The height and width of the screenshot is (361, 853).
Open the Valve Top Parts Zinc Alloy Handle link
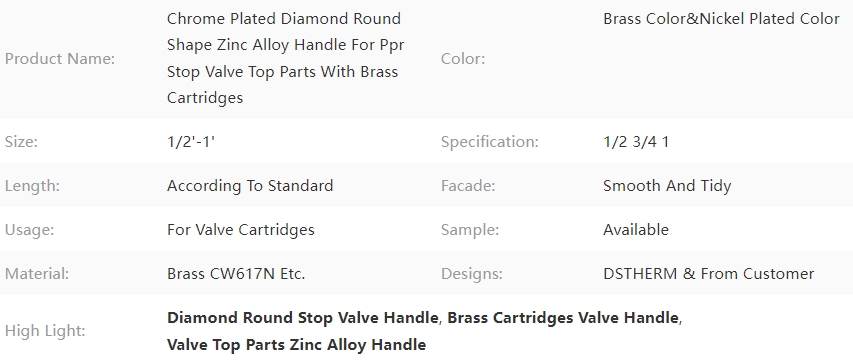tap(296, 345)
